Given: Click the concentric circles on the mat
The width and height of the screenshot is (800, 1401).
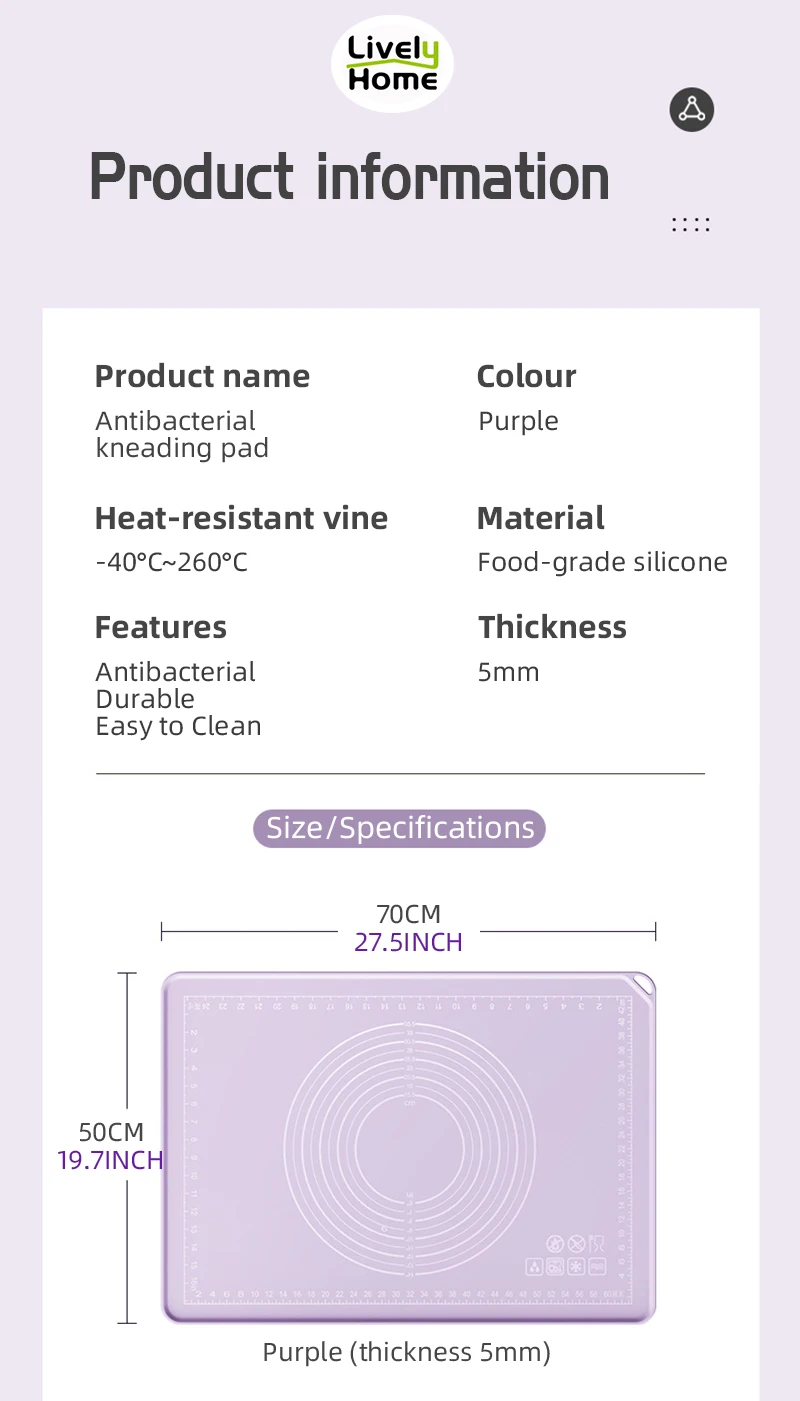Looking at the screenshot, I should tap(408, 1150).
